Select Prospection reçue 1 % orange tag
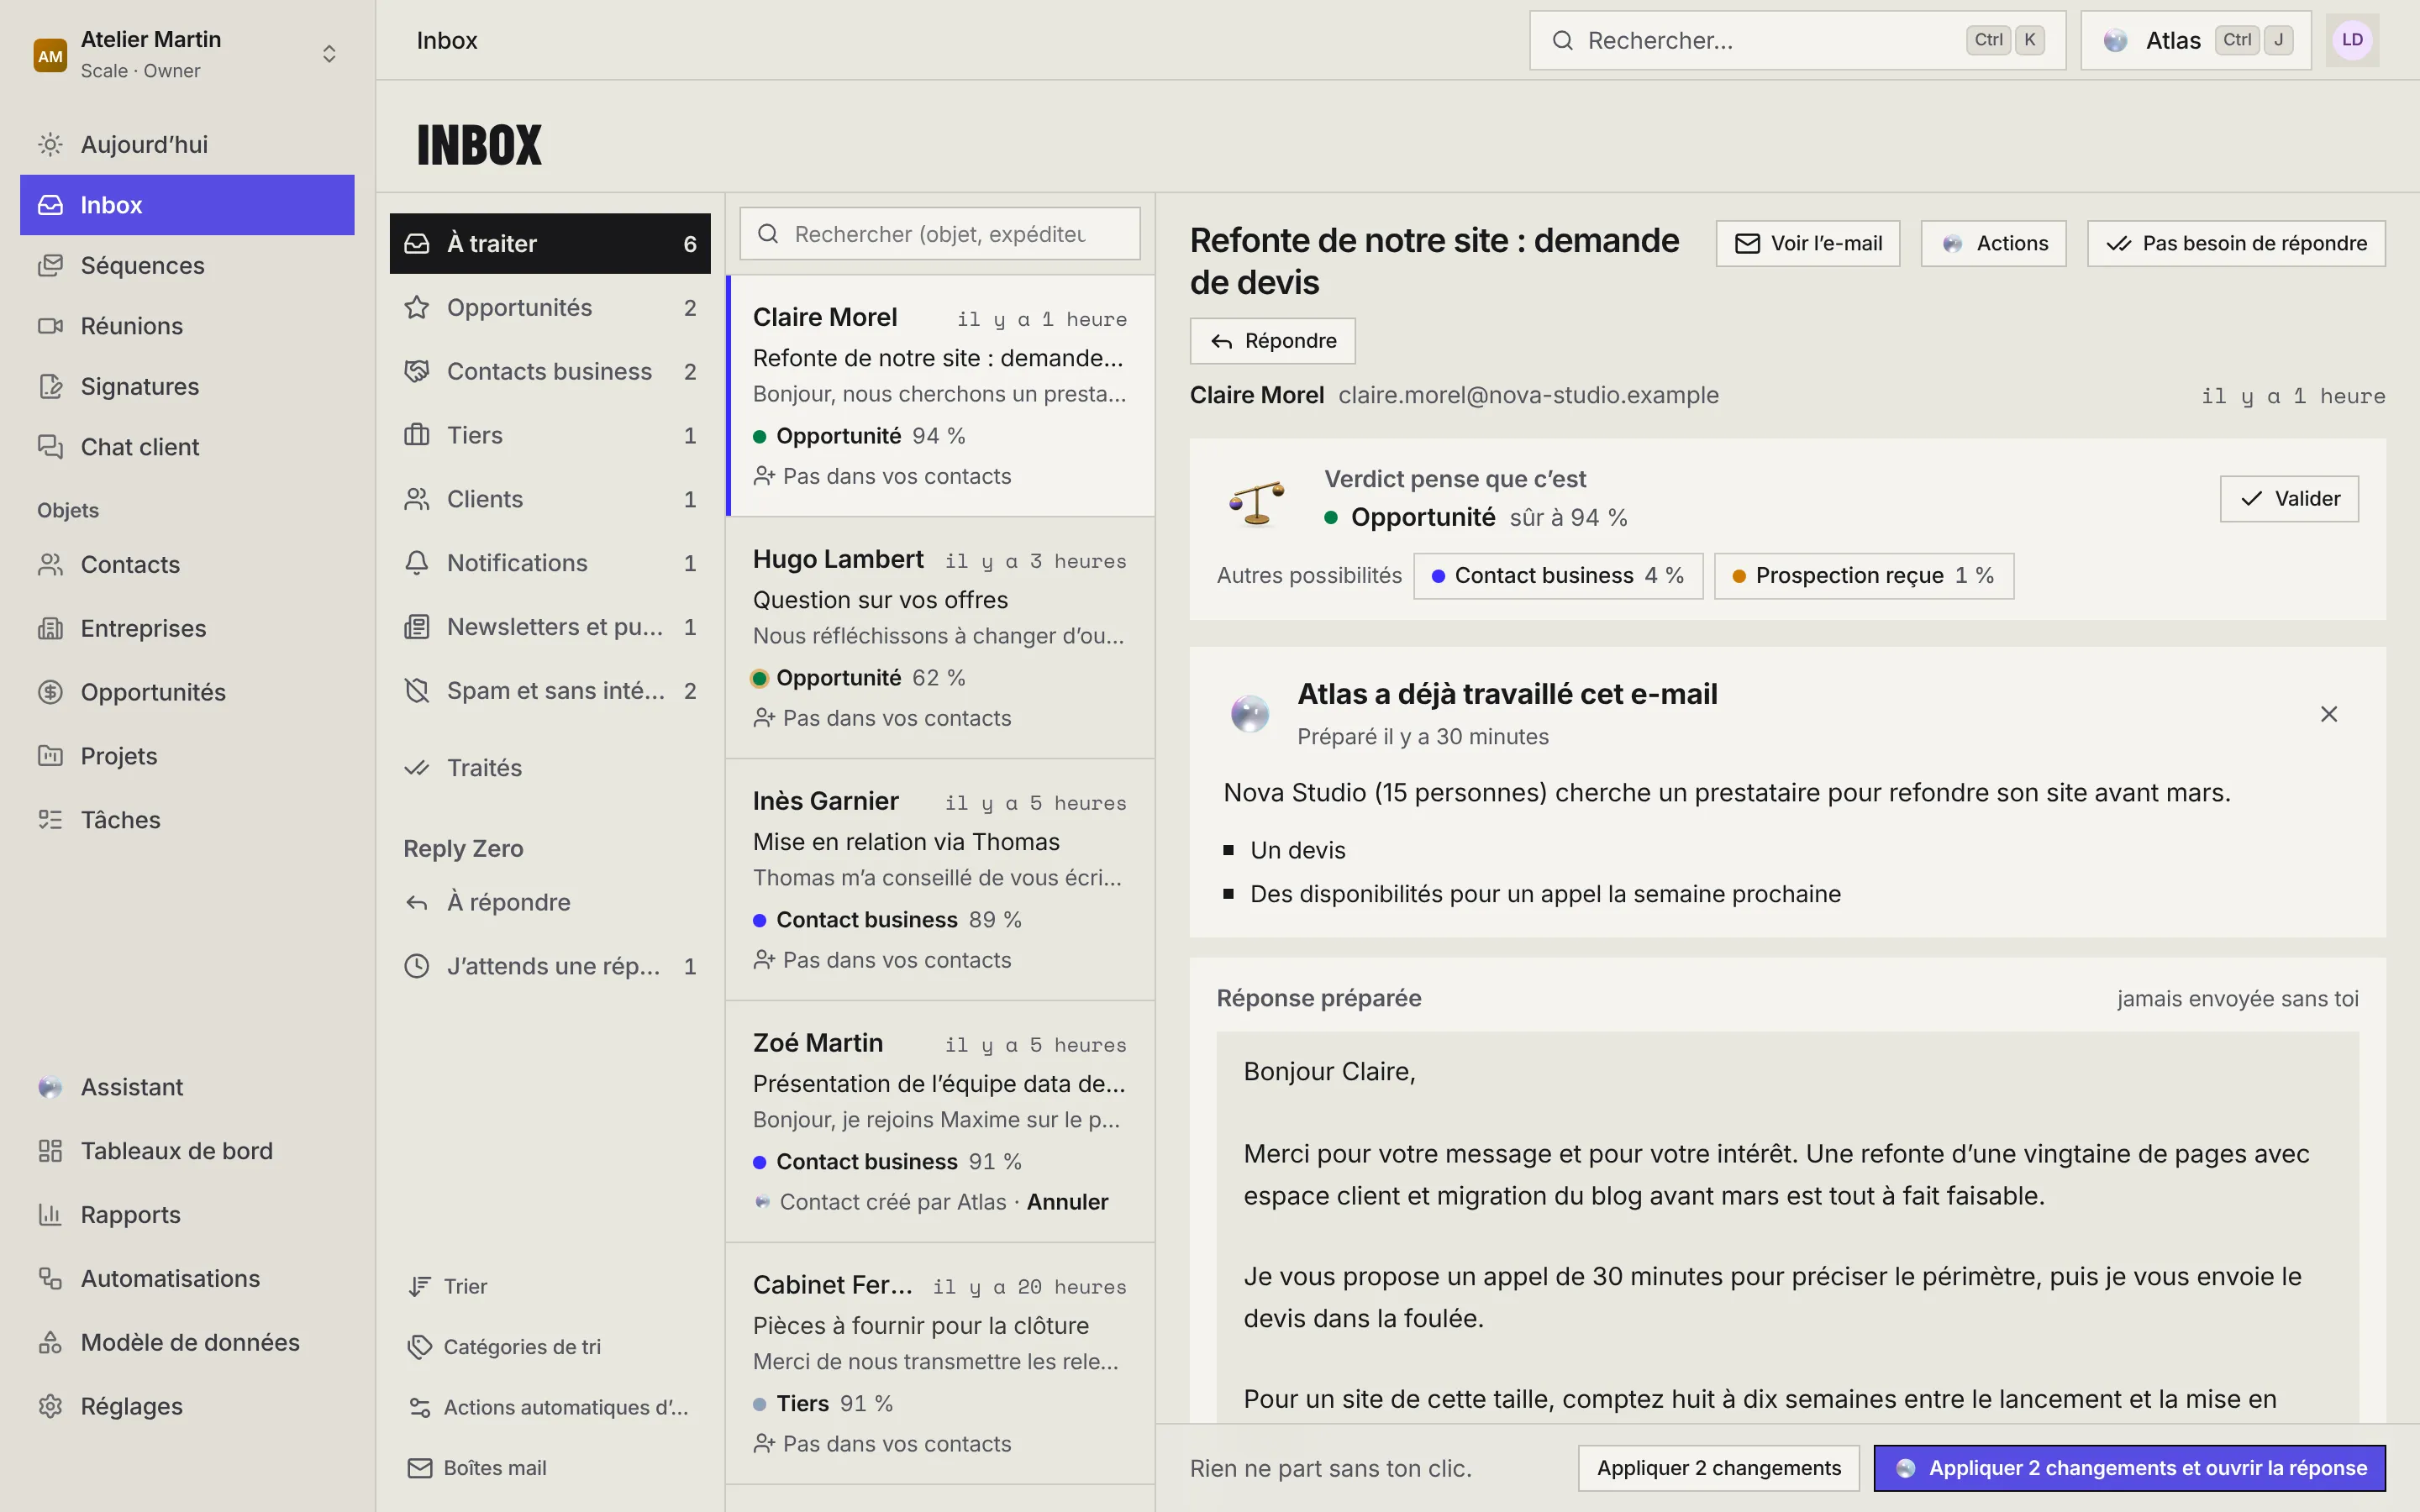 click(1863, 576)
